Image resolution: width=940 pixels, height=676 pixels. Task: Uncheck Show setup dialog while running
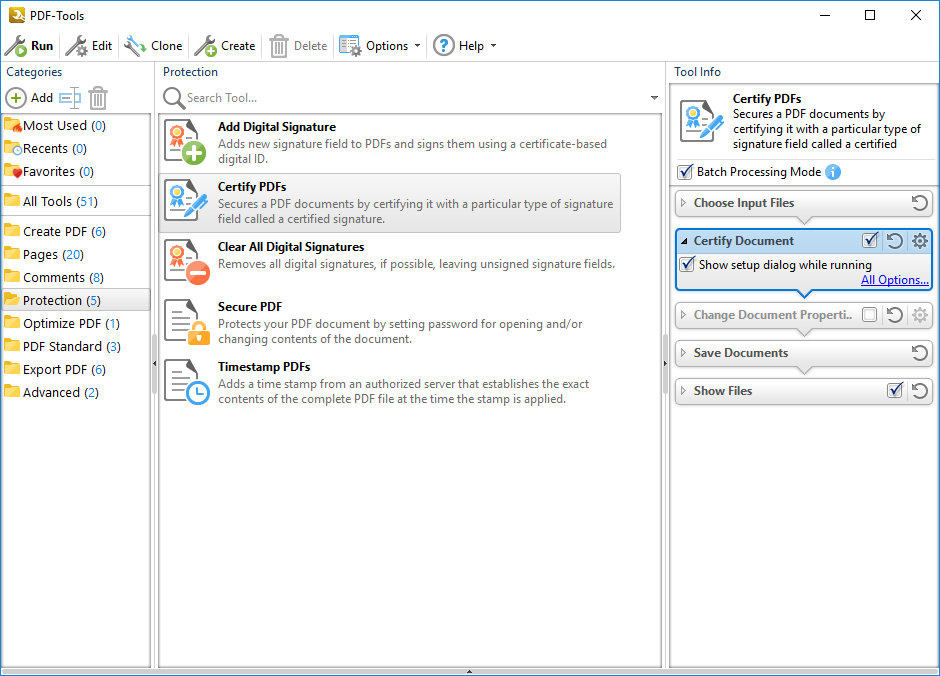[687, 265]
